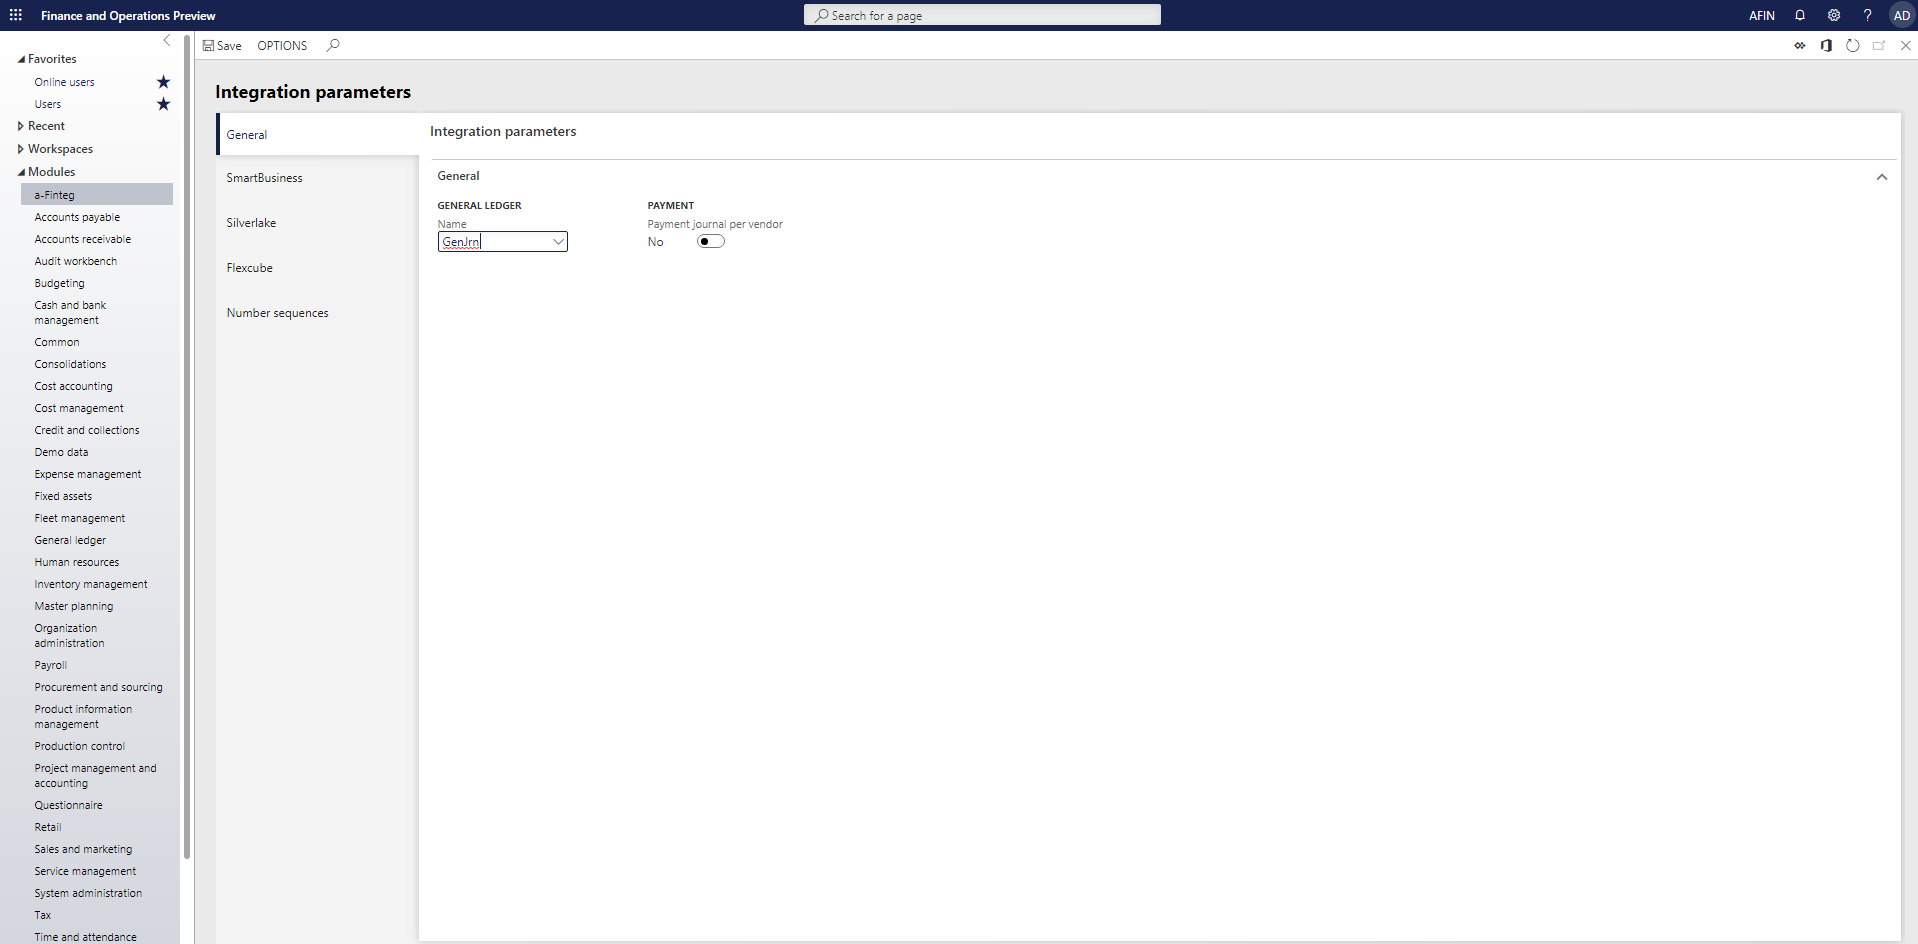1918x944 pixels.
Task: Change the AFIN company
Action: (x=1762, y=15)
